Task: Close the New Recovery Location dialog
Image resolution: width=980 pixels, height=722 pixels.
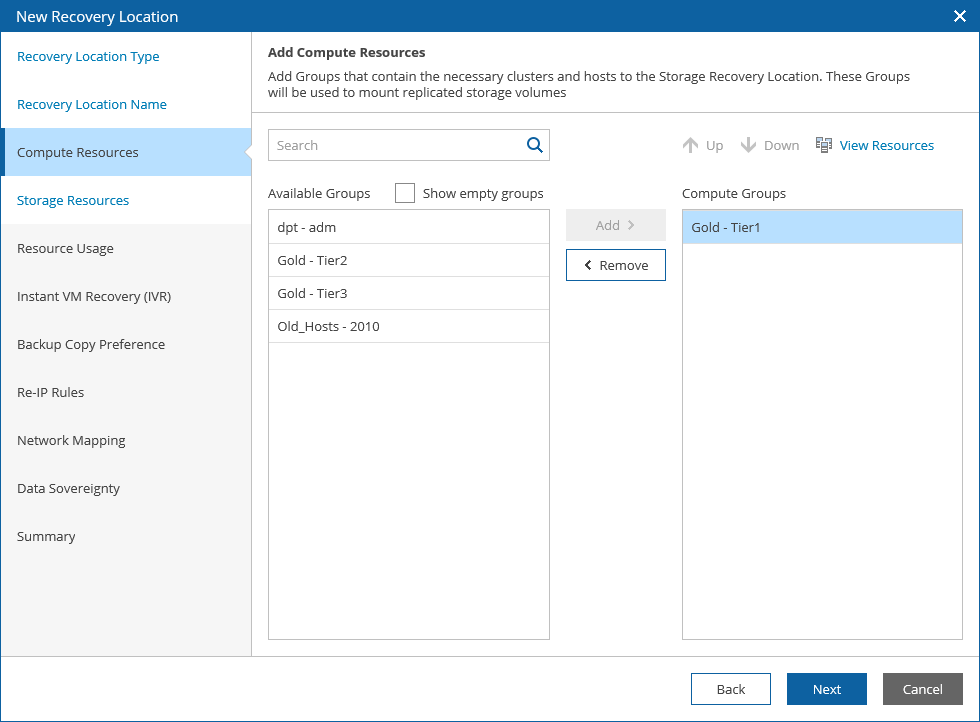Action: pyautogui.click(x=960, y=16)
